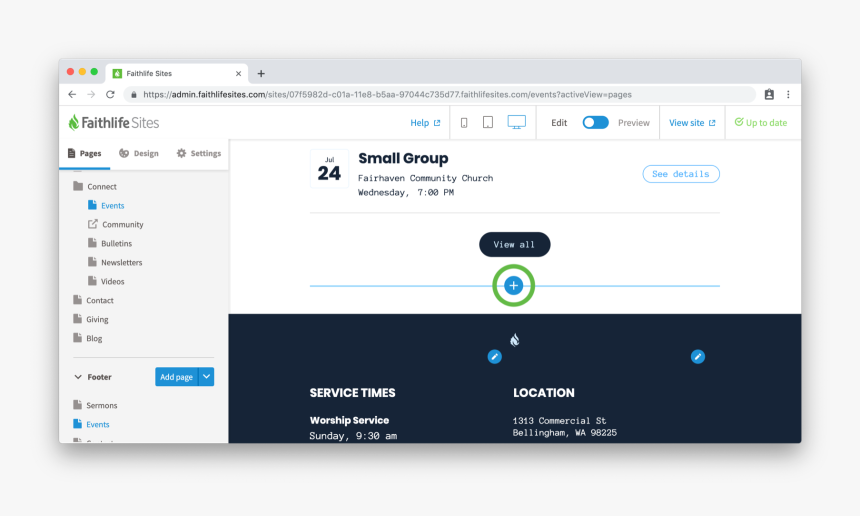The image size is (860, 516).
Task: Select the Blog page
Action: click(x=94, y=338)
